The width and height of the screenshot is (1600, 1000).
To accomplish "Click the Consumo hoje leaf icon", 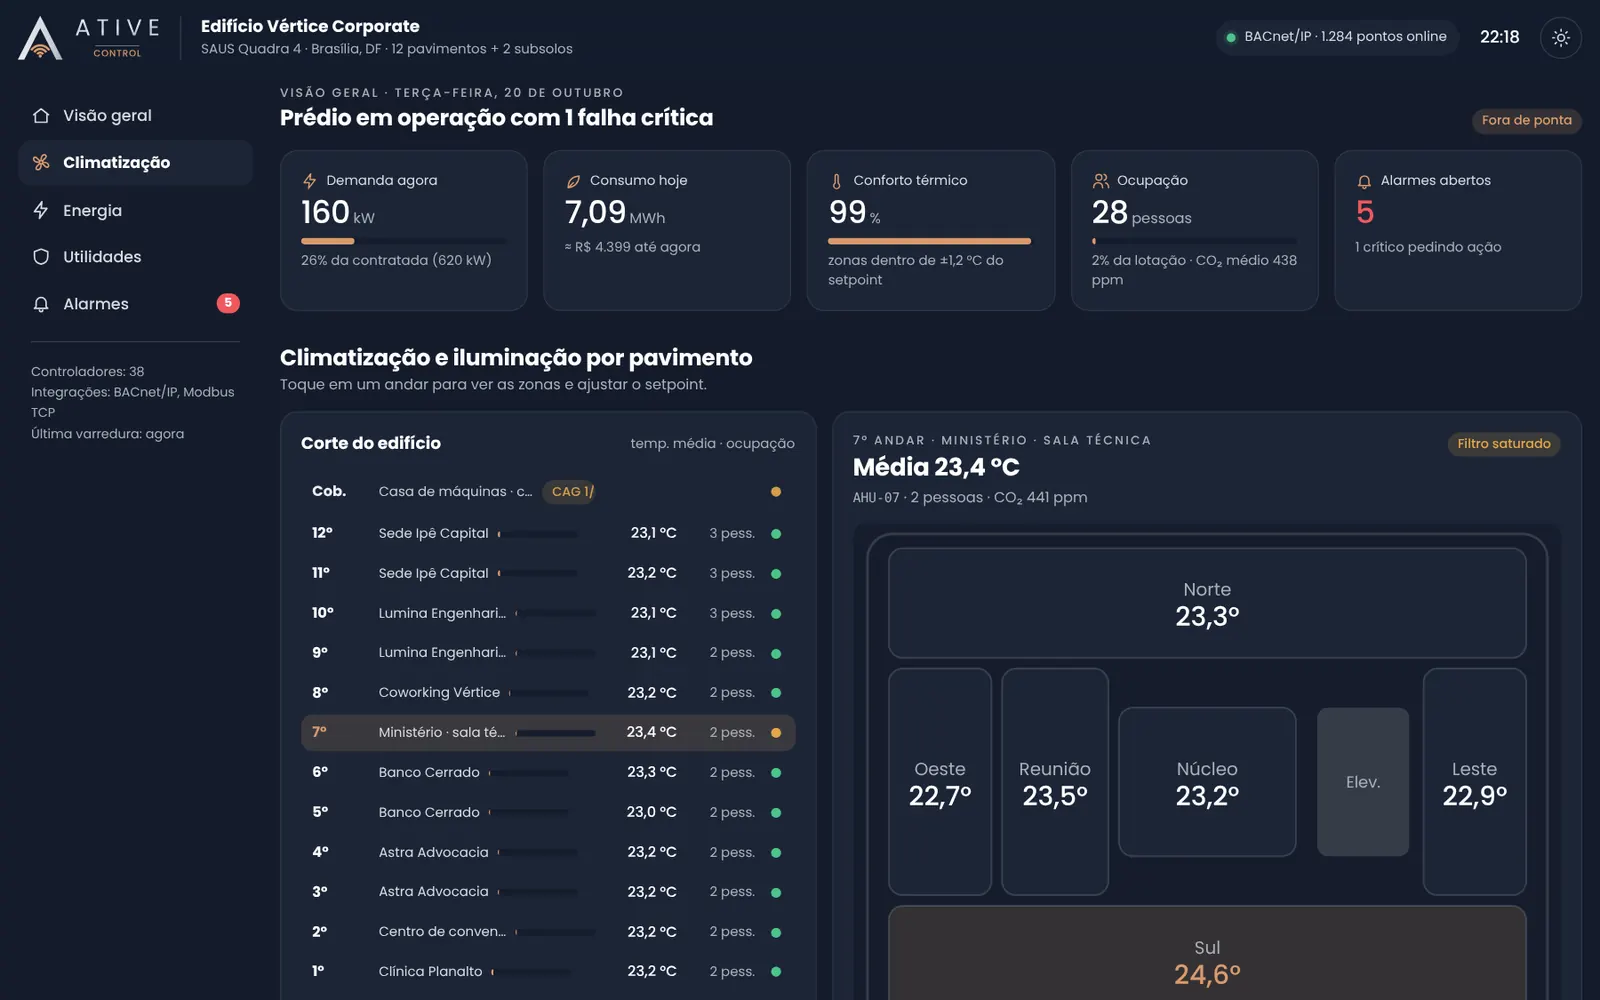I will pos(573,181).
